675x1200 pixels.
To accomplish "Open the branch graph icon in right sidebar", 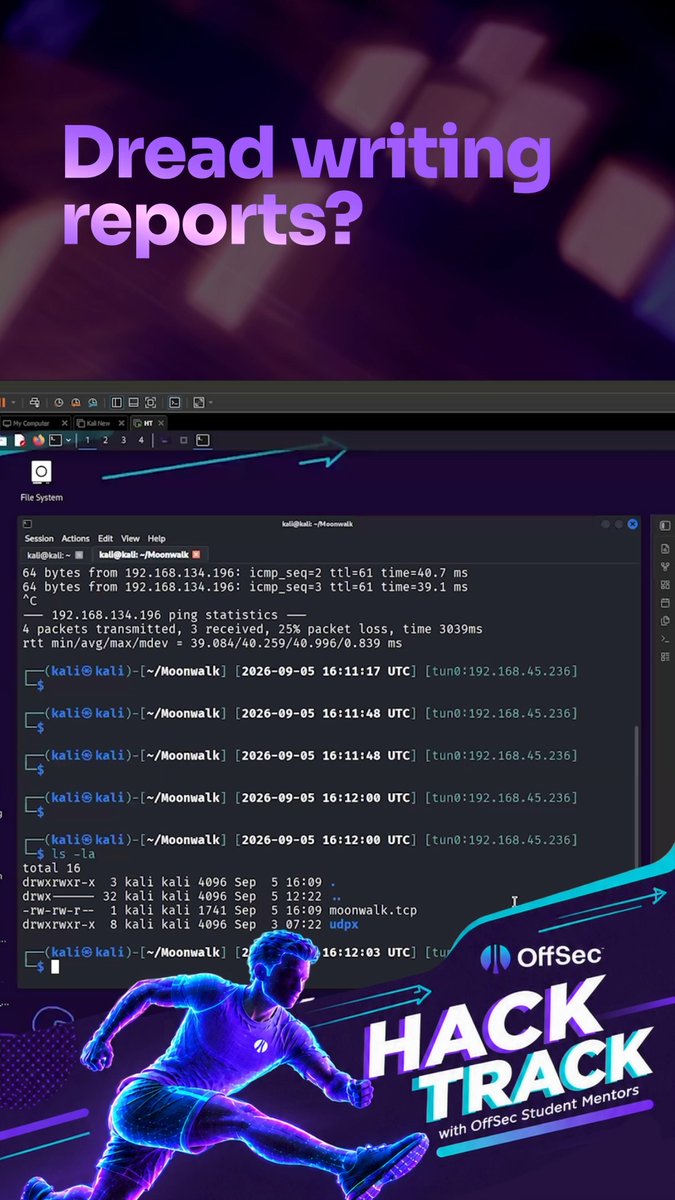I will point(665,567).
